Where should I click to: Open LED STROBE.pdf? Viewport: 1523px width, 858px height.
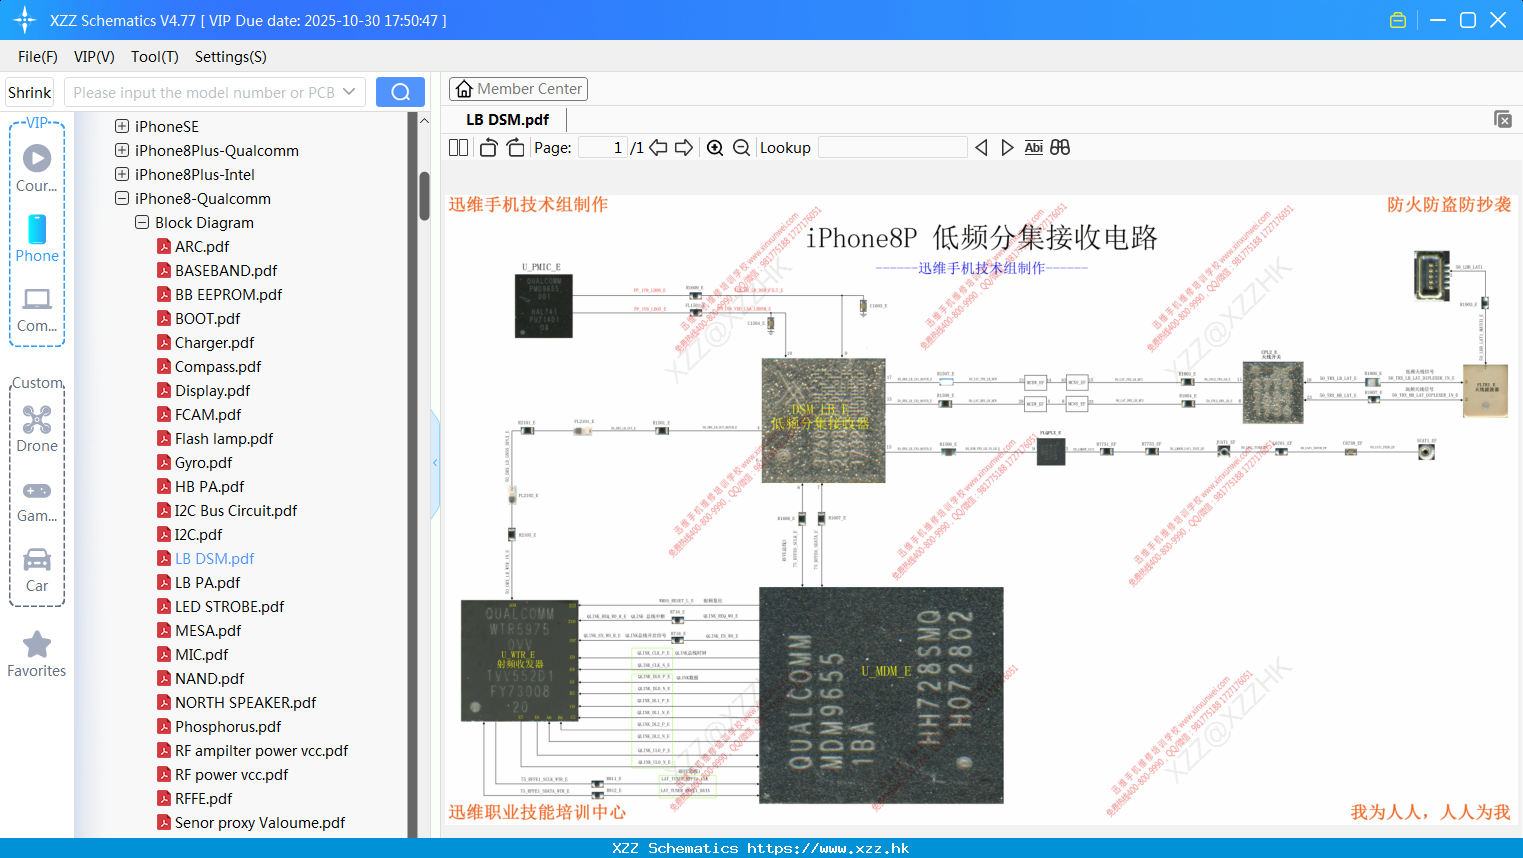[229, 606]
